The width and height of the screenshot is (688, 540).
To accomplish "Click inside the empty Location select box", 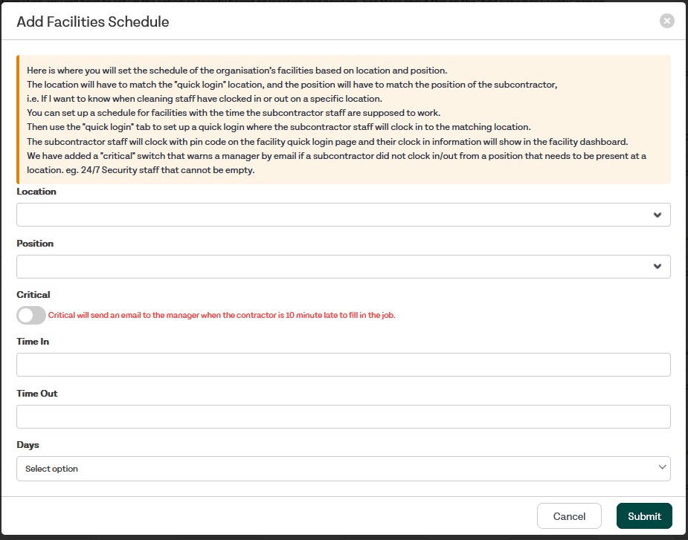I will coord(330,215).
